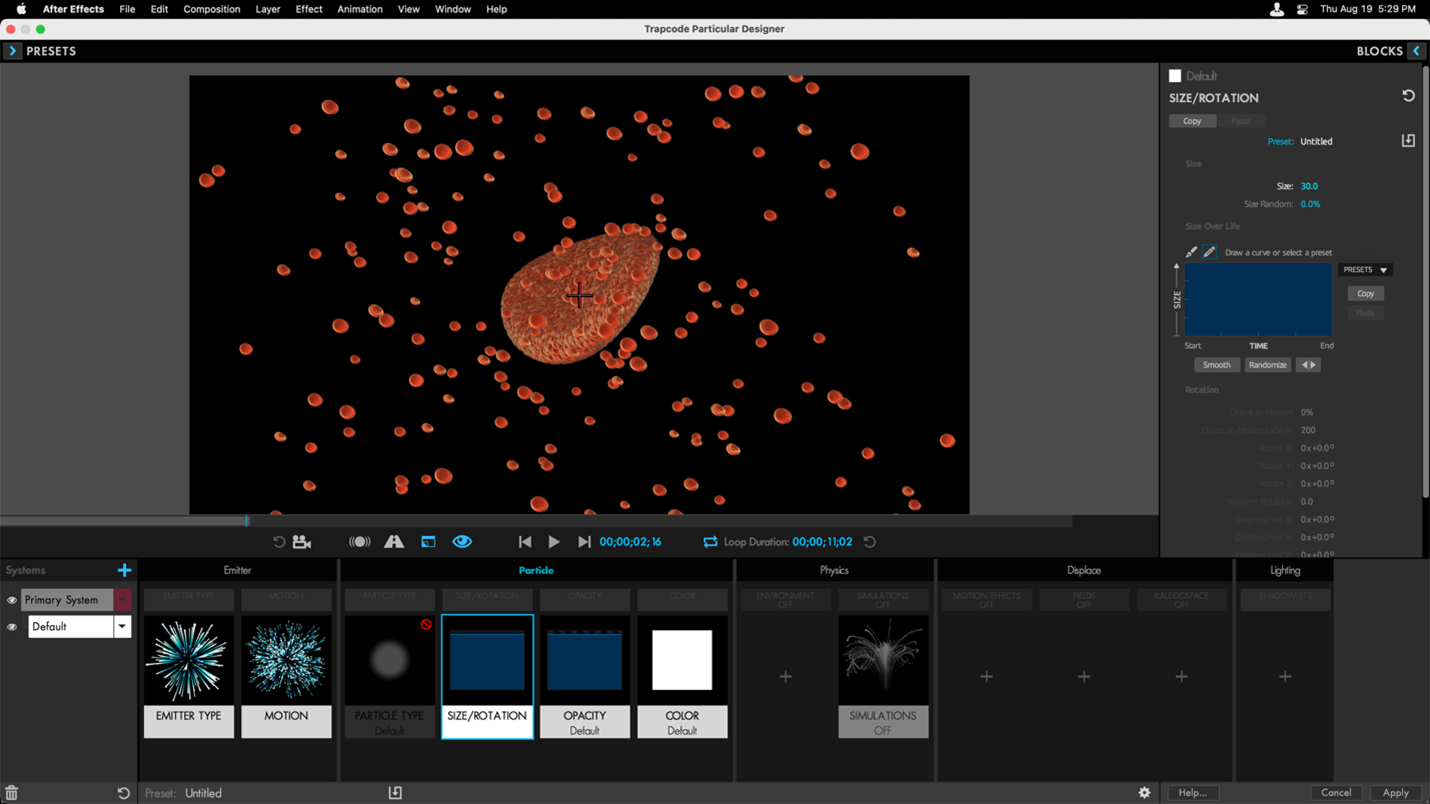The height and width of the screenshot is (804, 1430).
Task: Toggle the blue eye preview visibility icon
Action: point(462,542)
